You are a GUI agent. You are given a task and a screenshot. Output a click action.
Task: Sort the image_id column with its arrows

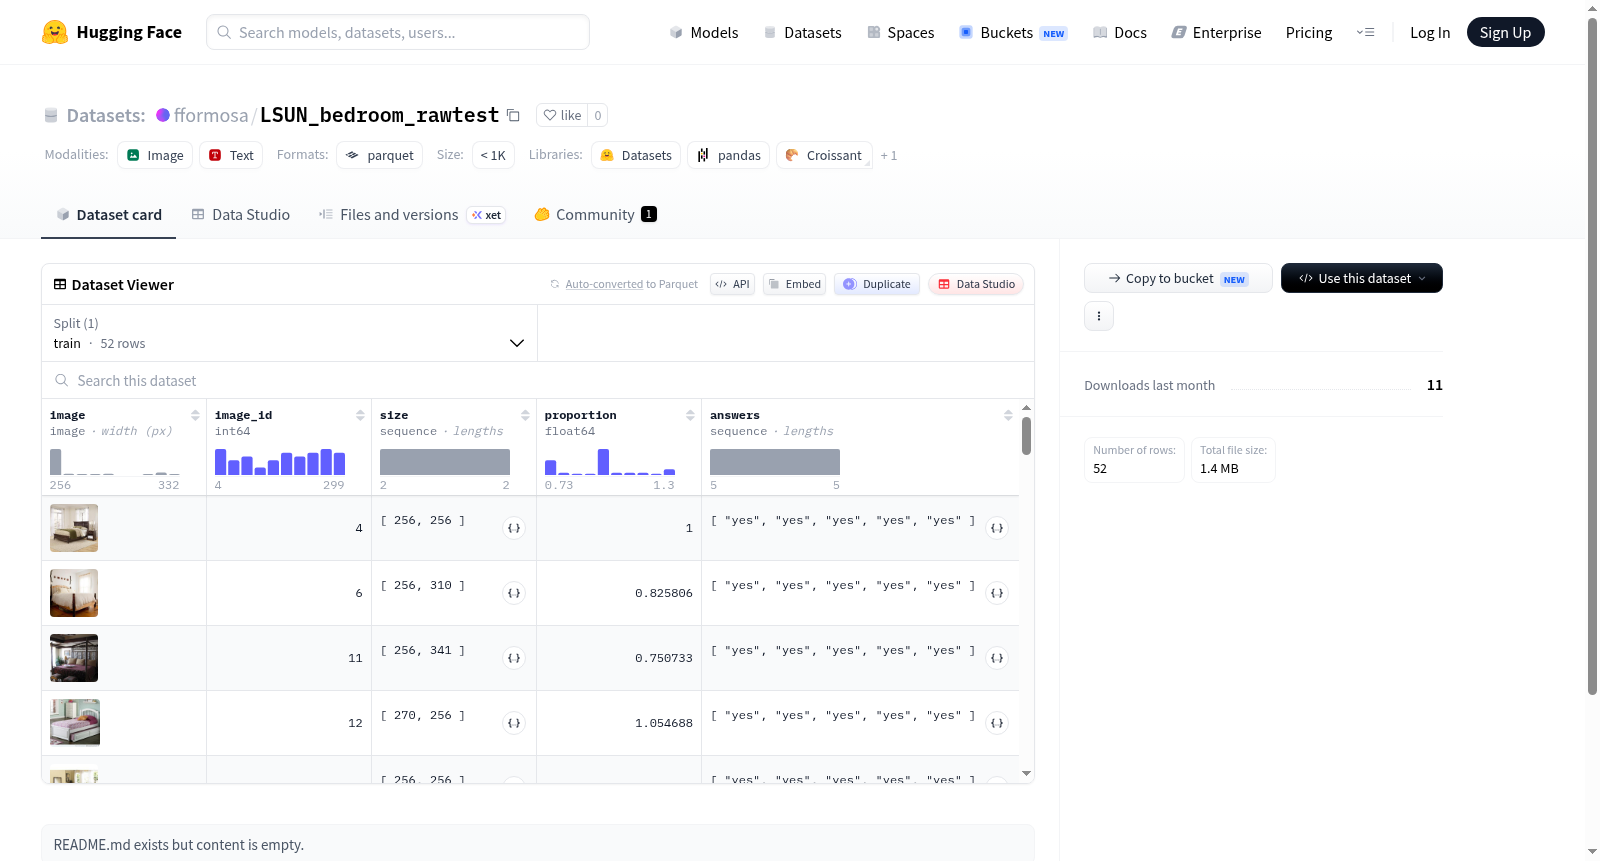pyautogui.click(x=360, y=415)
